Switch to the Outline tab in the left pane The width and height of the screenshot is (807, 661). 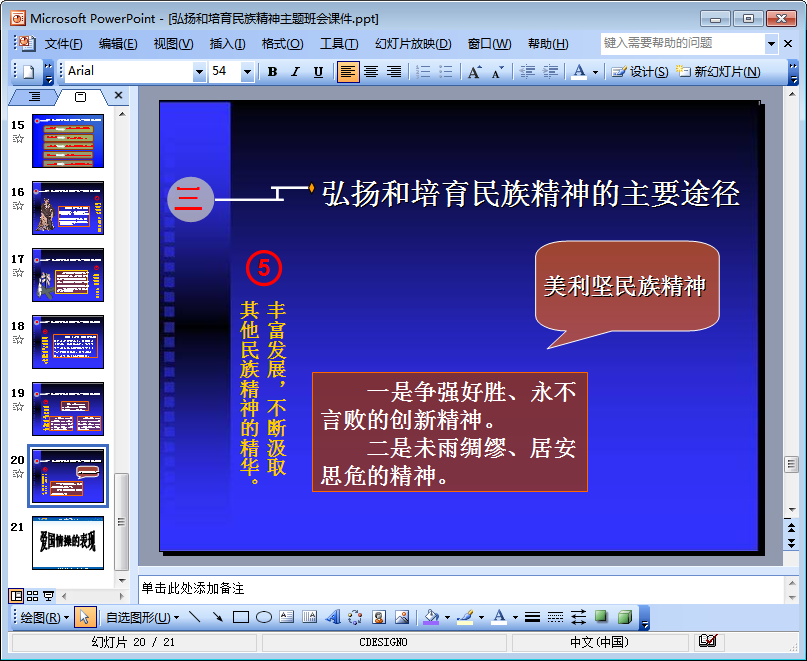[x=34, y=96]
